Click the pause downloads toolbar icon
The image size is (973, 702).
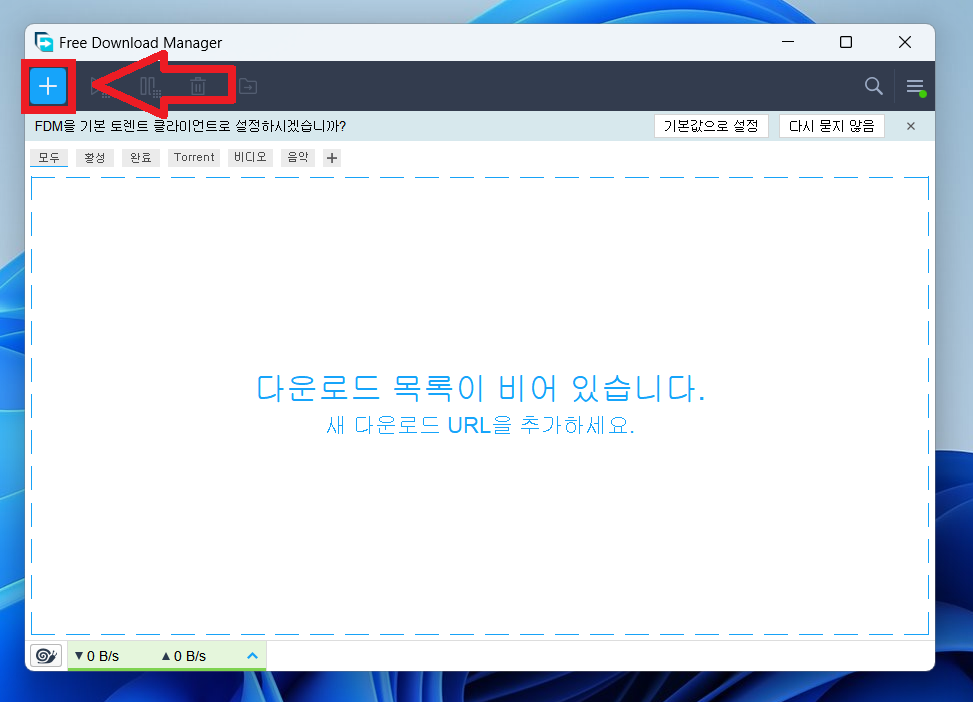pos(150,87)
